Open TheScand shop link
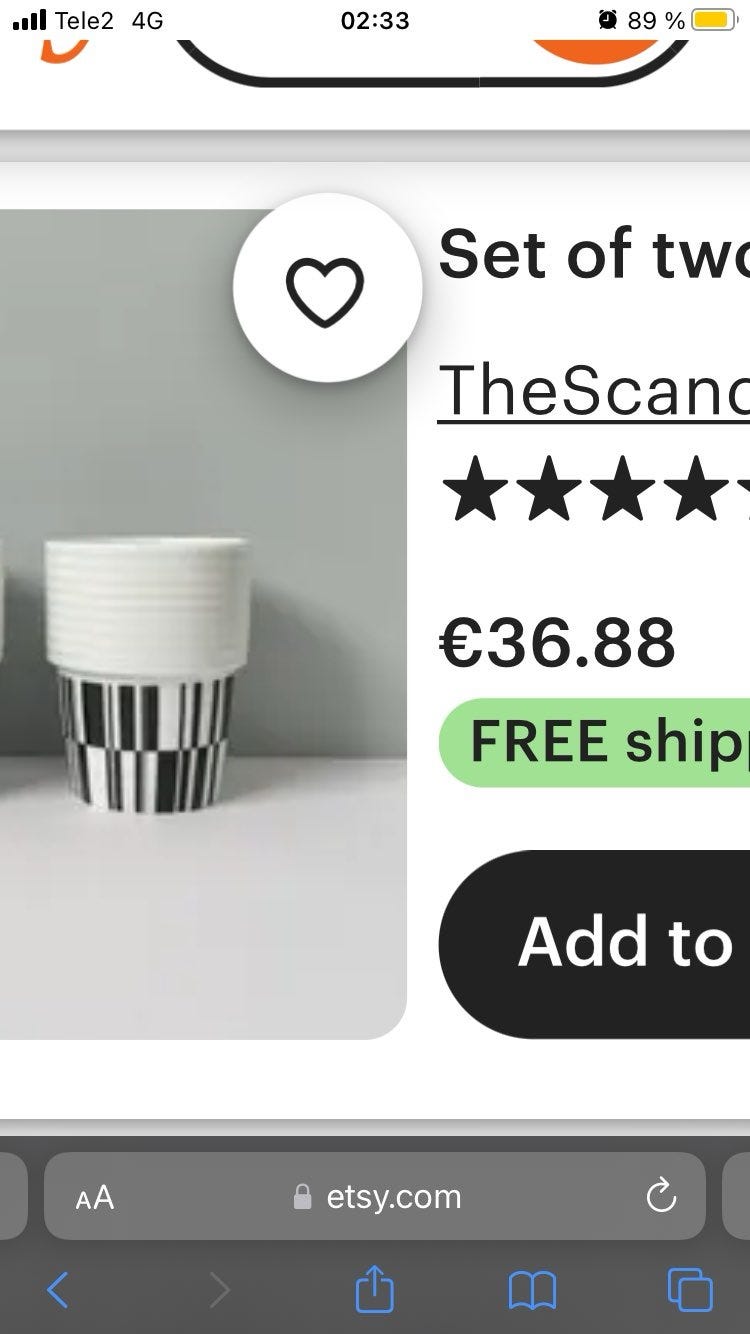The width and height of the screenshot is (750, 1334). 594,390
